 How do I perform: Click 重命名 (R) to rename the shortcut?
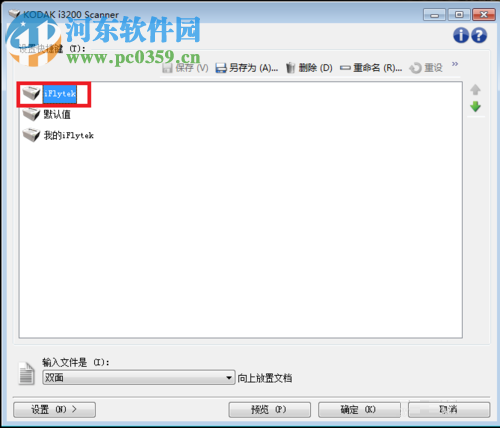(x=371, y=68)
